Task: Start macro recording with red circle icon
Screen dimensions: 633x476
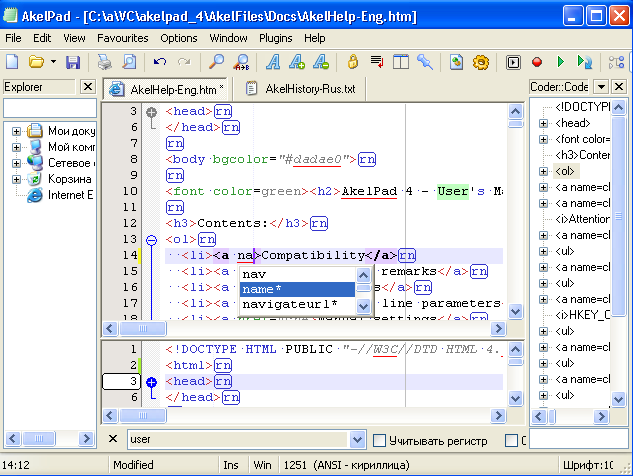Action: 537,62
